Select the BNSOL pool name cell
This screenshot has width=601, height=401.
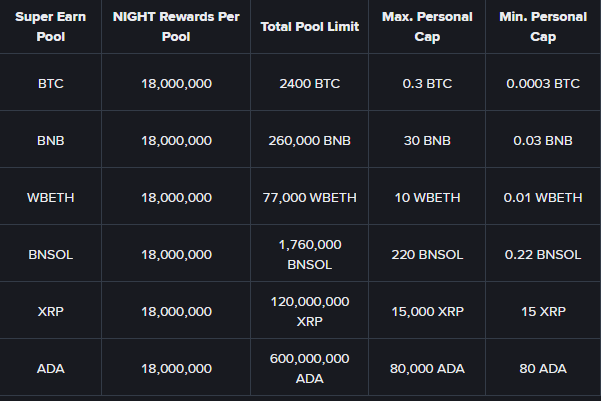(50, 254)
